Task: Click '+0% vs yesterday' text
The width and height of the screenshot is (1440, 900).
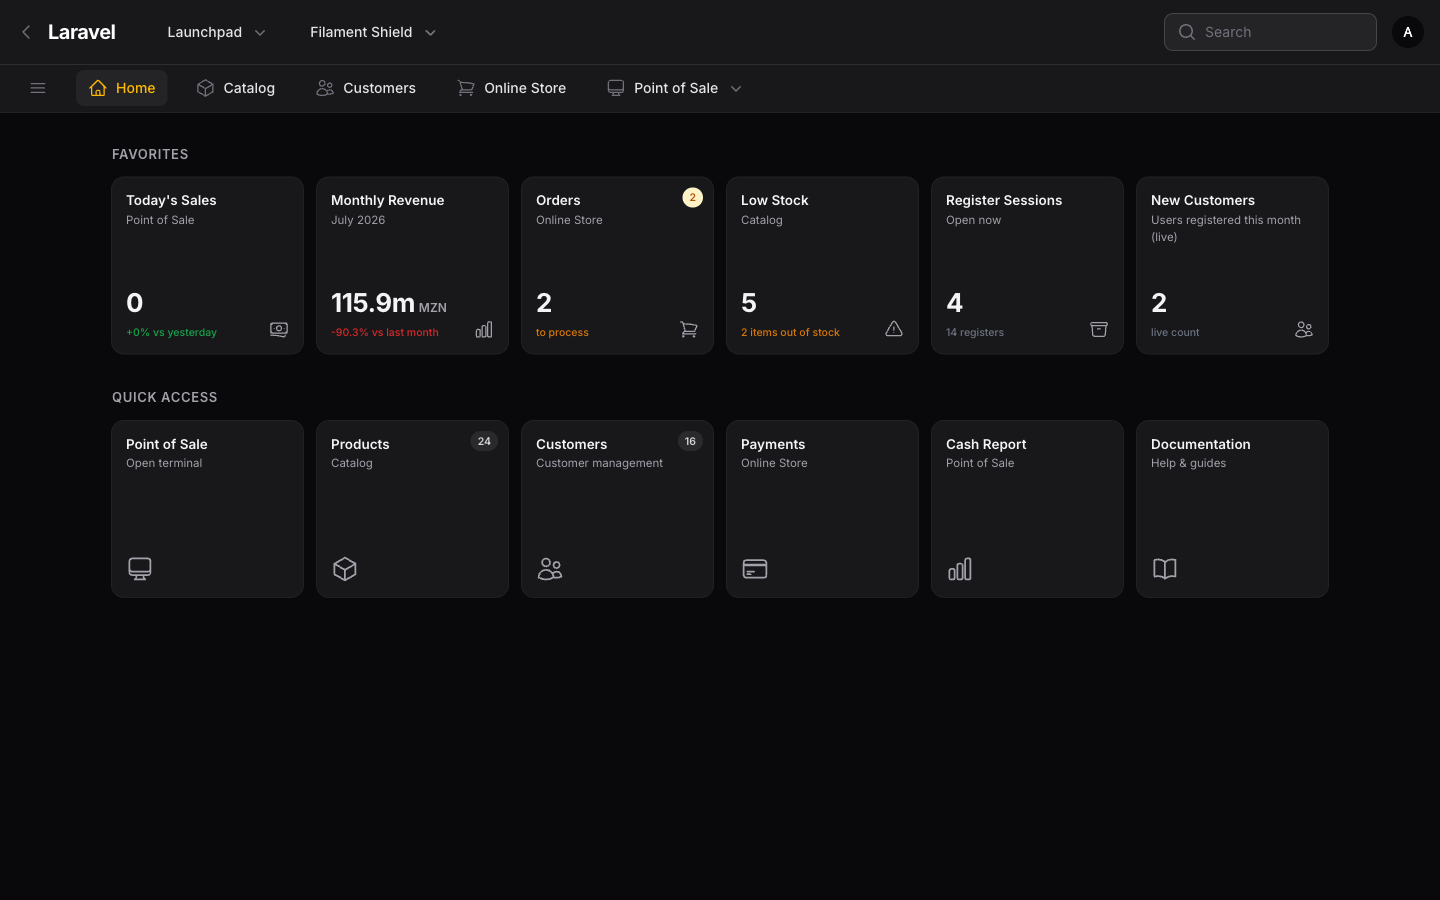Action: pyautogui.click(x=171, y=332)
